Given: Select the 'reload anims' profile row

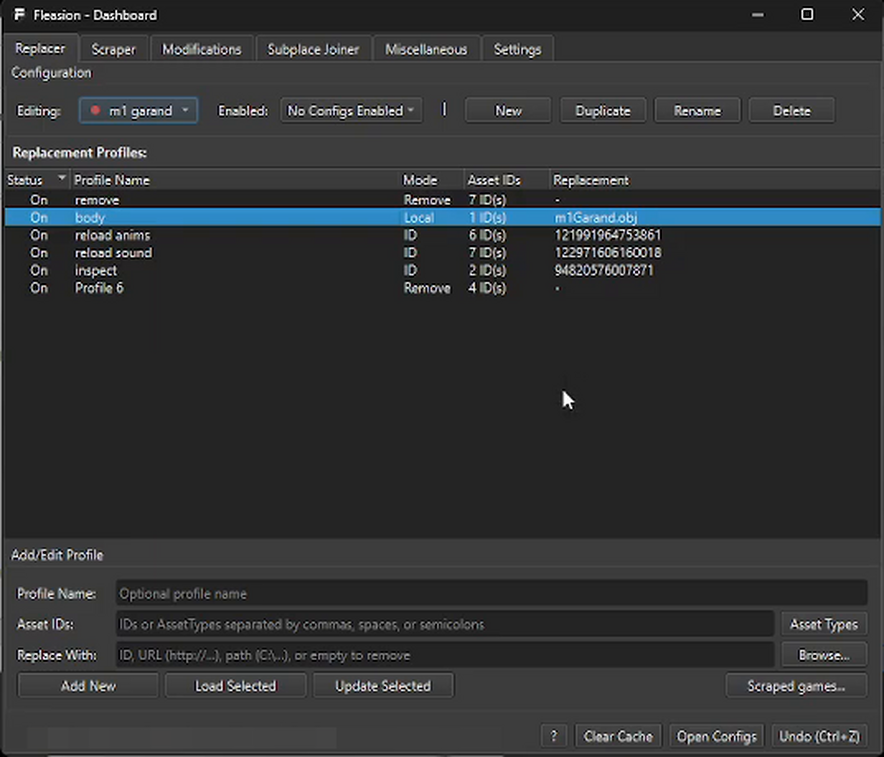Looking at the screenshot, I should click(x=443, y=235).
